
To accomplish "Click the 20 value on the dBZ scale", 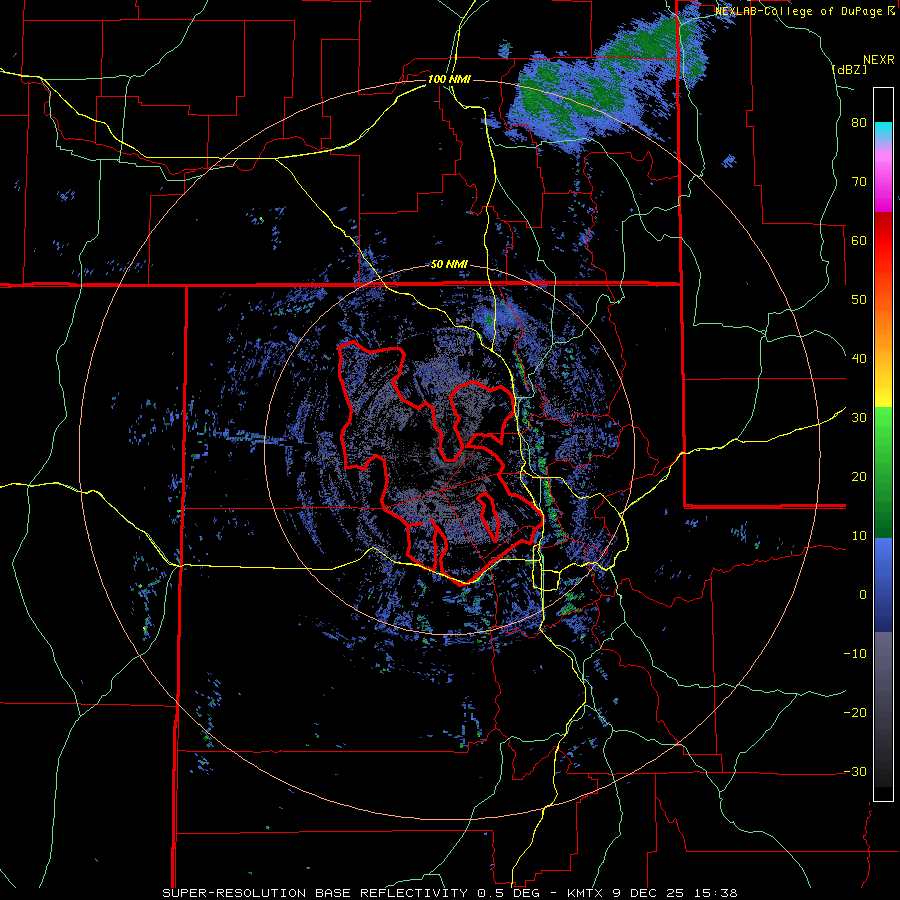I will [x=859, y=477].
